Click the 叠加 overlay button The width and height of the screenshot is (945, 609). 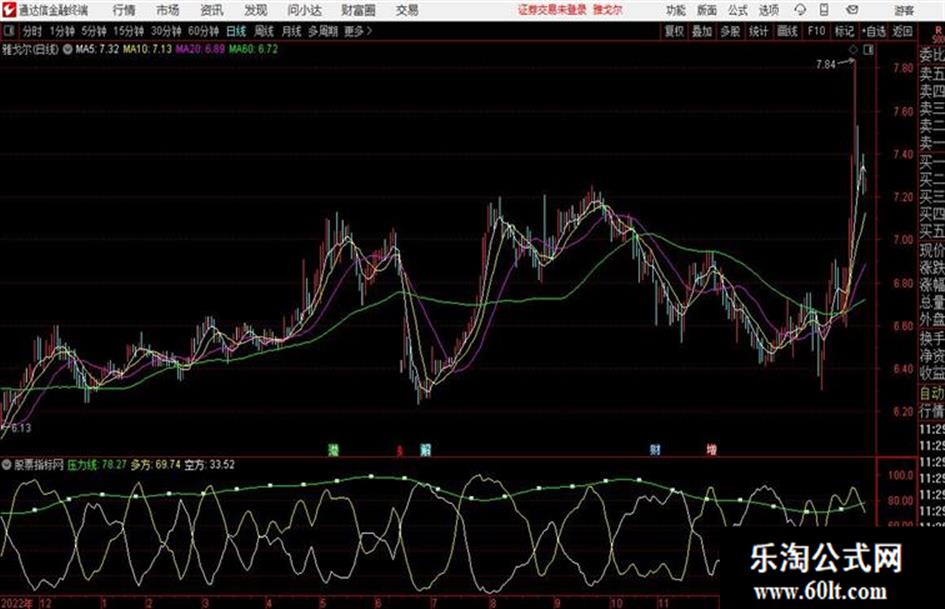[x=702, y=31]
